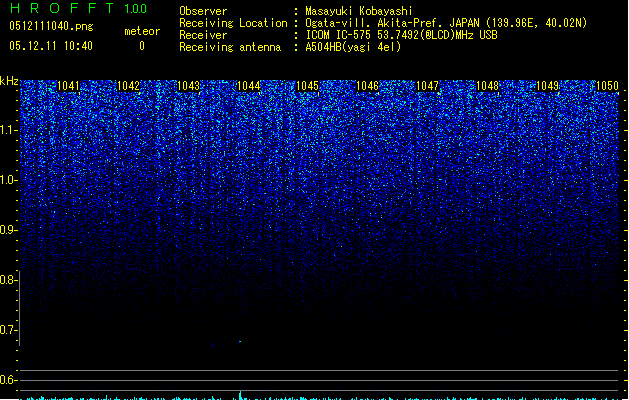This screenshot has height=400, width=629.
Task: Click the 1046 time marker
Action: click(367, 86)
